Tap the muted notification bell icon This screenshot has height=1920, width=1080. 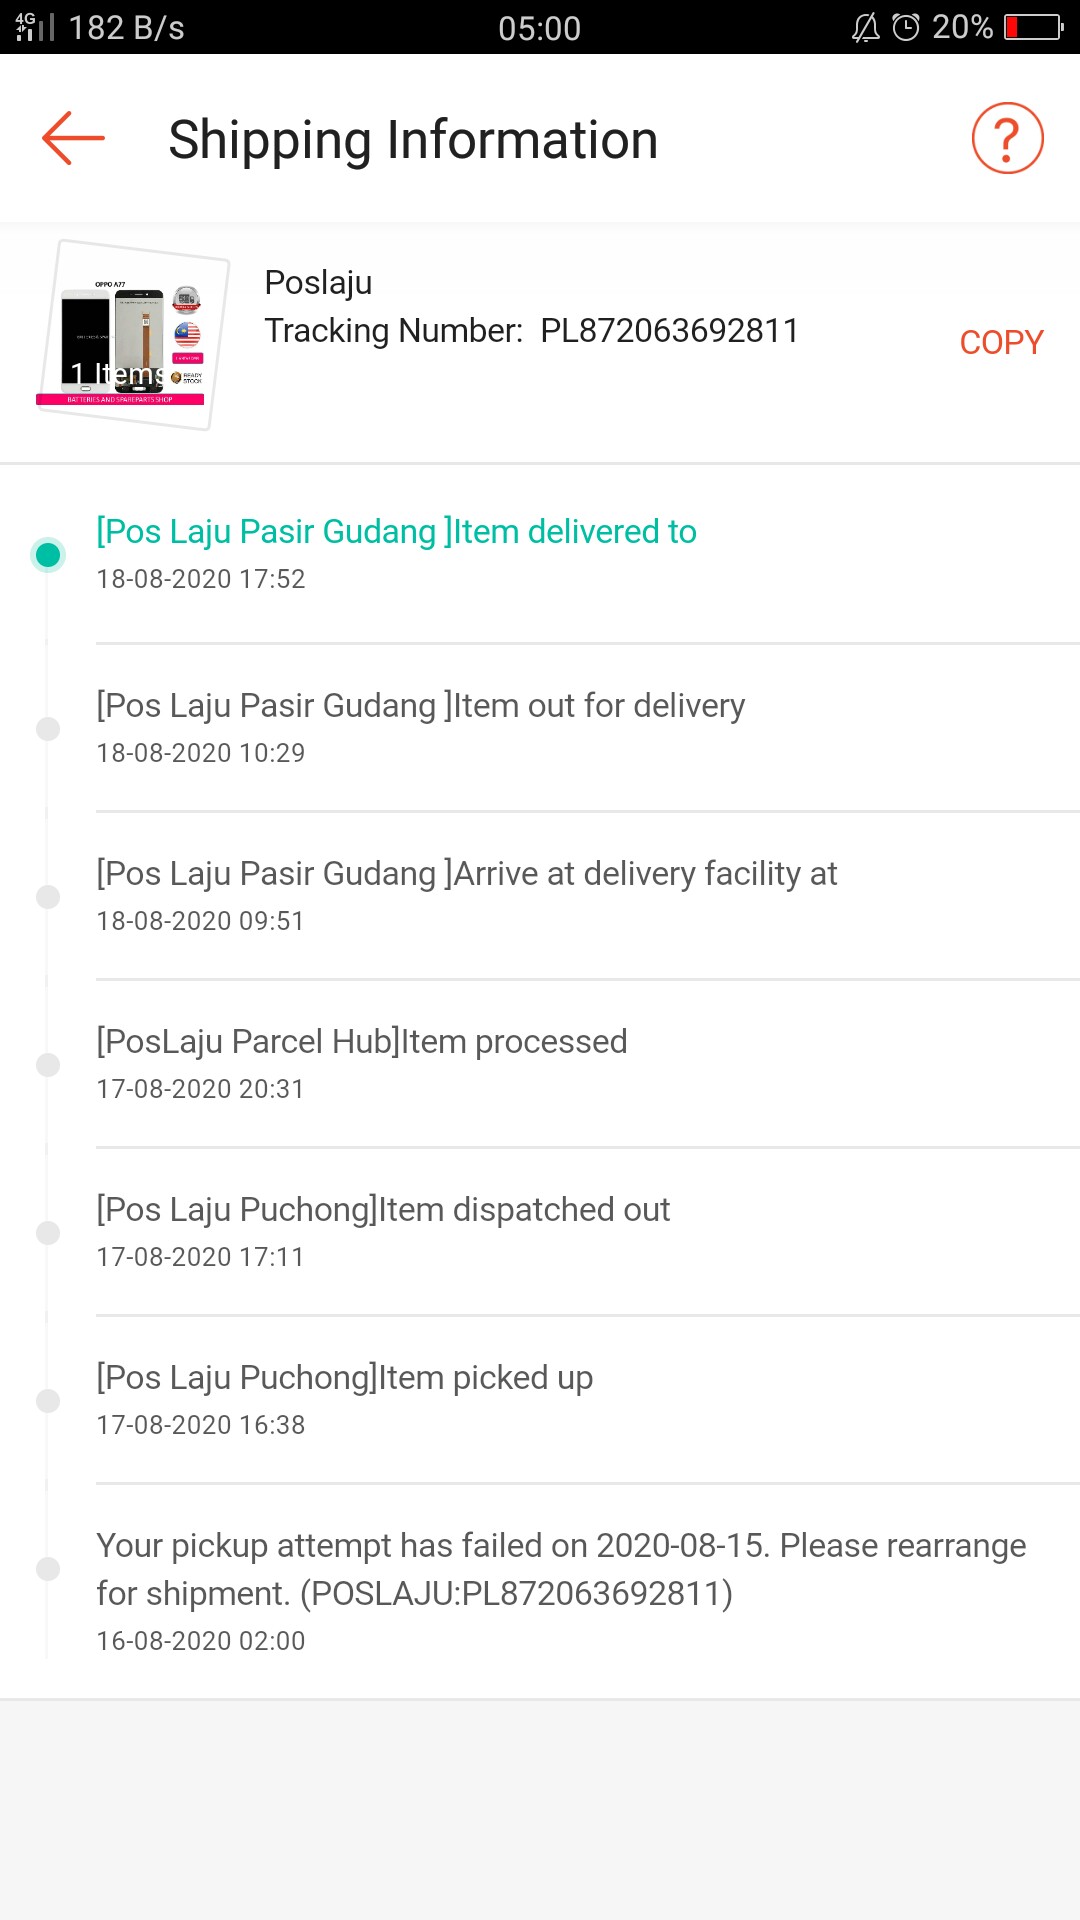(866, 27)
